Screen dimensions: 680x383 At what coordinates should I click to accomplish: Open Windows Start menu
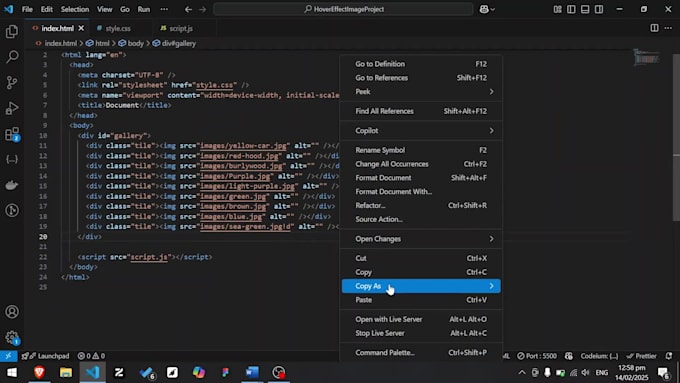(x=12, y=372)
